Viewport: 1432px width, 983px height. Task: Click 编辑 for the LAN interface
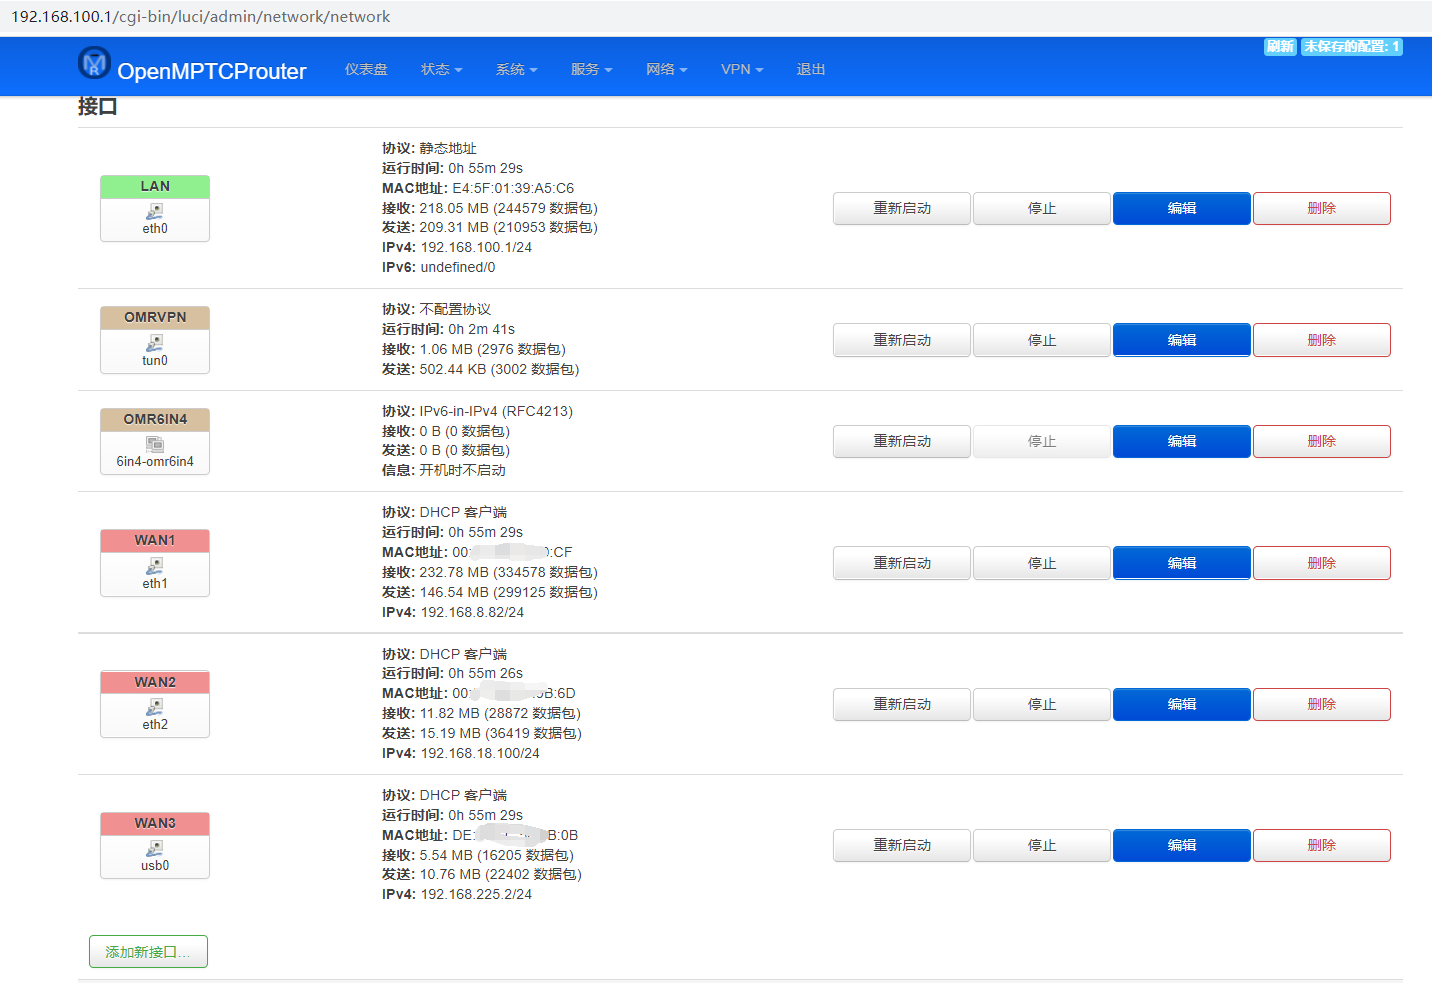[x=1181, y=208]
